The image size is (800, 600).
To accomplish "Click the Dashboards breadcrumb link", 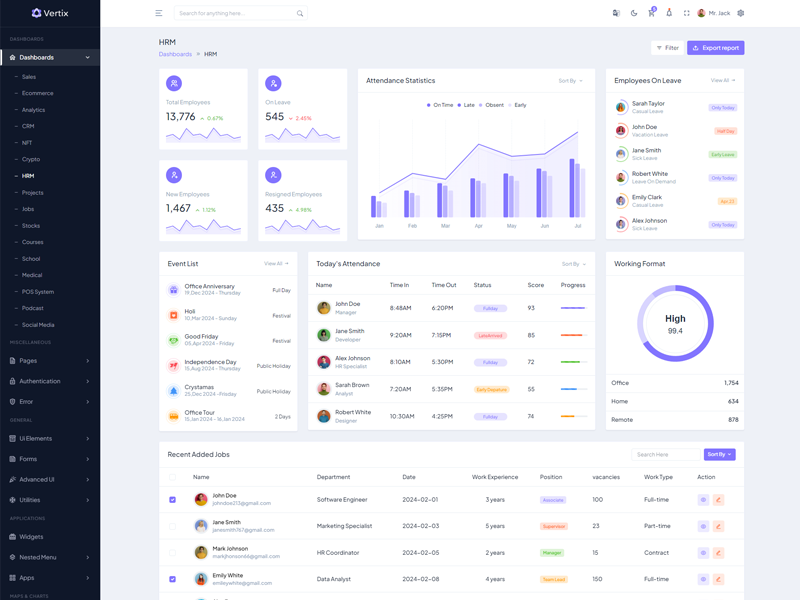I will coord(175,54).
